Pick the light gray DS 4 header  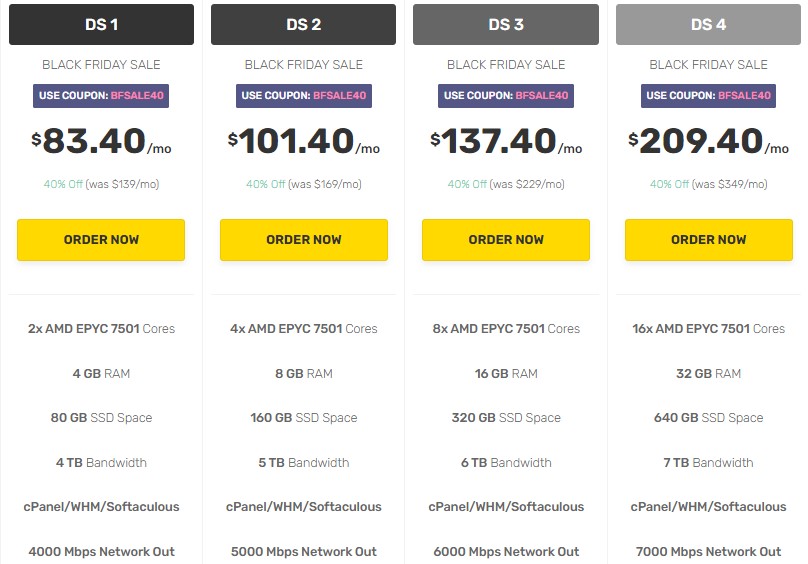pos(708,25)
